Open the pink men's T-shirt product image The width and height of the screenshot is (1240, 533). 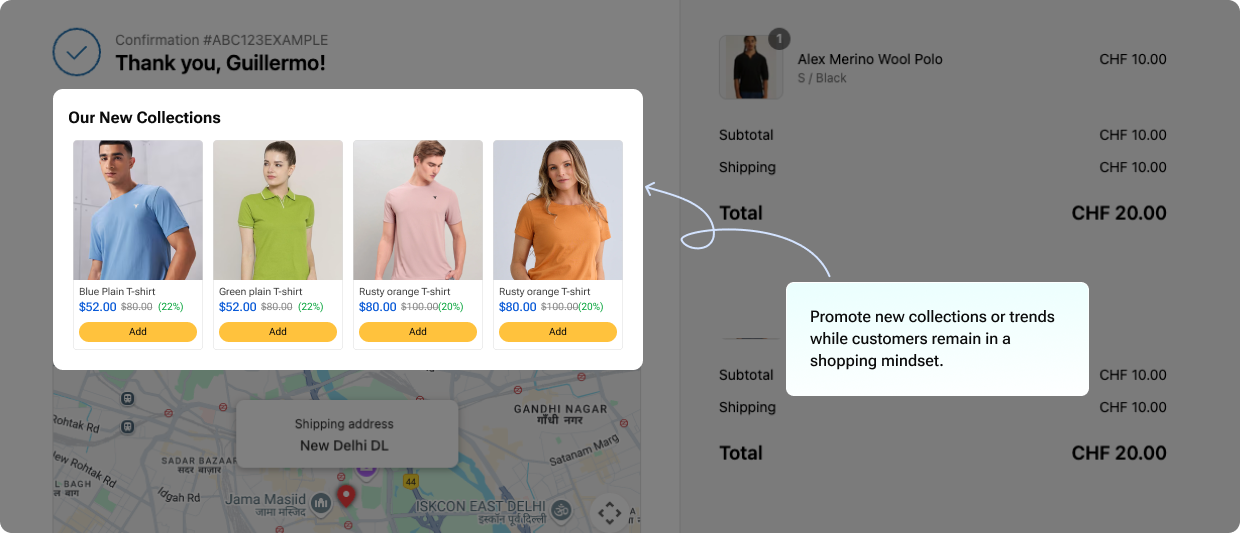pyautogui.click(x=418, y=210)
